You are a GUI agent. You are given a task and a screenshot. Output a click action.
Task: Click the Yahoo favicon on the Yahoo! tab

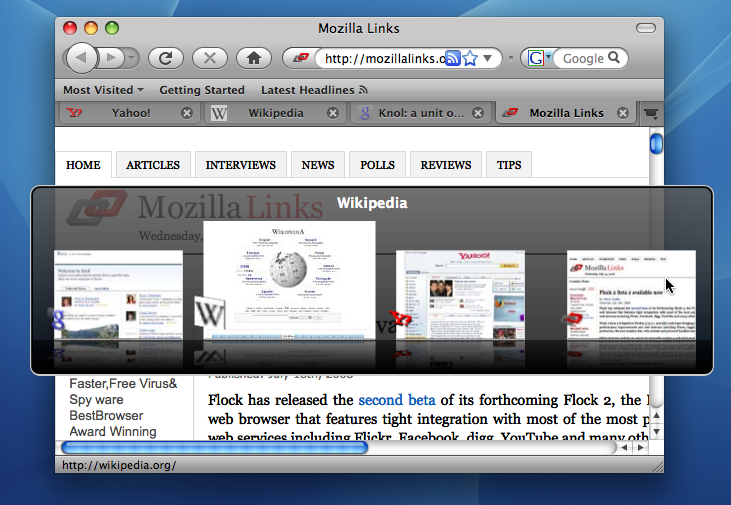tap(74, 113)
